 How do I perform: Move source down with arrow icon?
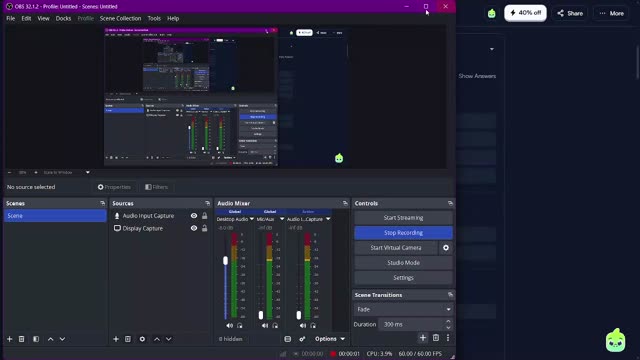(169, 339)
